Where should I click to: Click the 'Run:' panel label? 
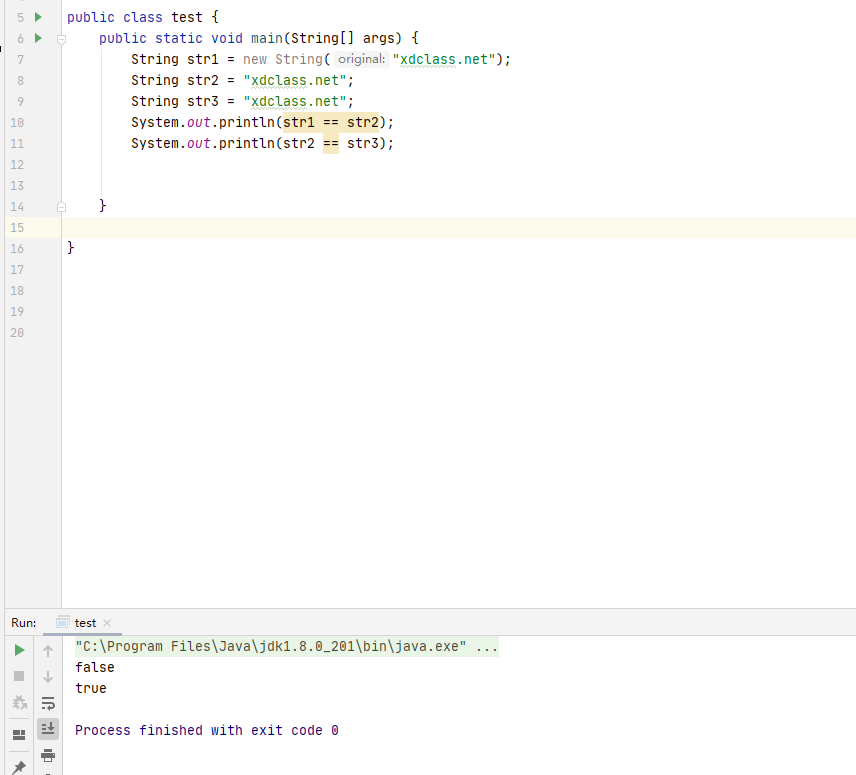click(23, 623)
